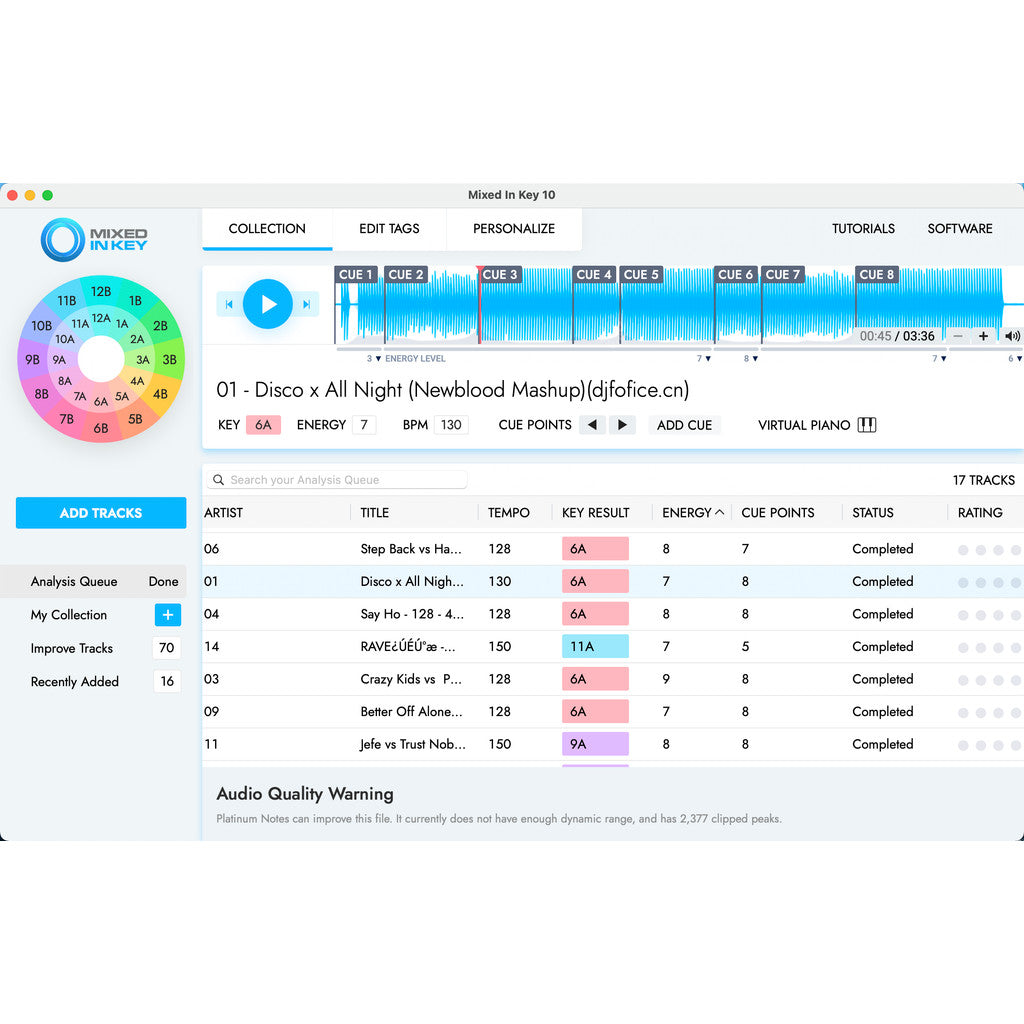This screenshot has width=1024, height=1024.
Task: Edit the KEY value 6A field
Action: pos(263,425)
